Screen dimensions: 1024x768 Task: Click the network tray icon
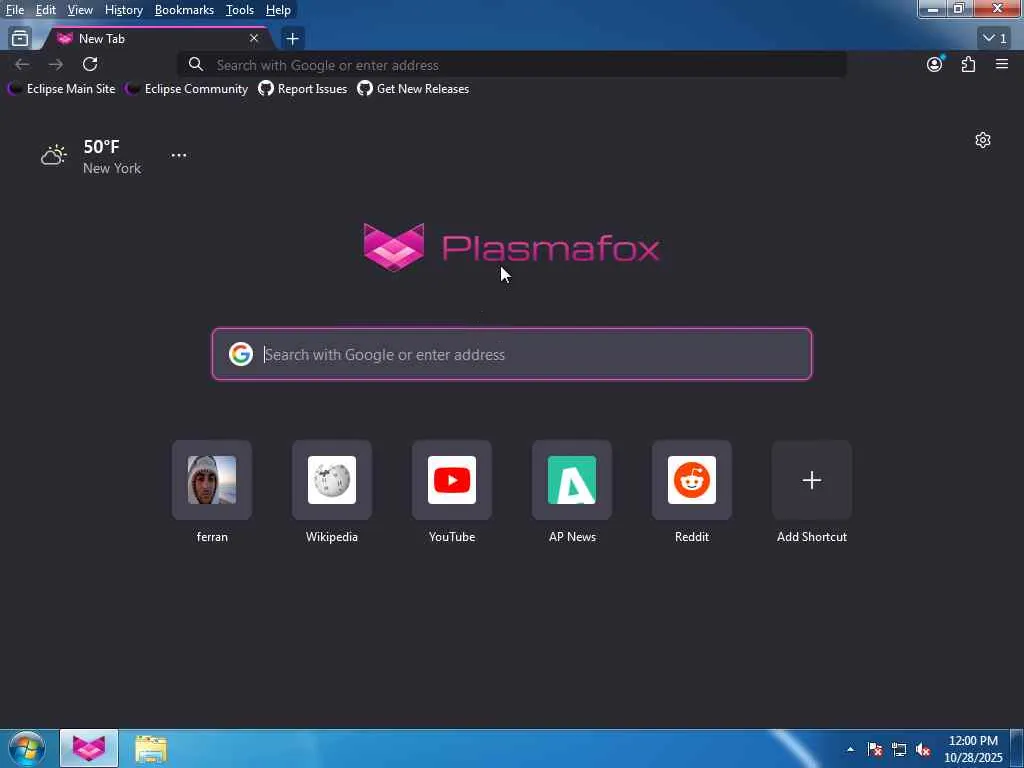tap(899, 749)
